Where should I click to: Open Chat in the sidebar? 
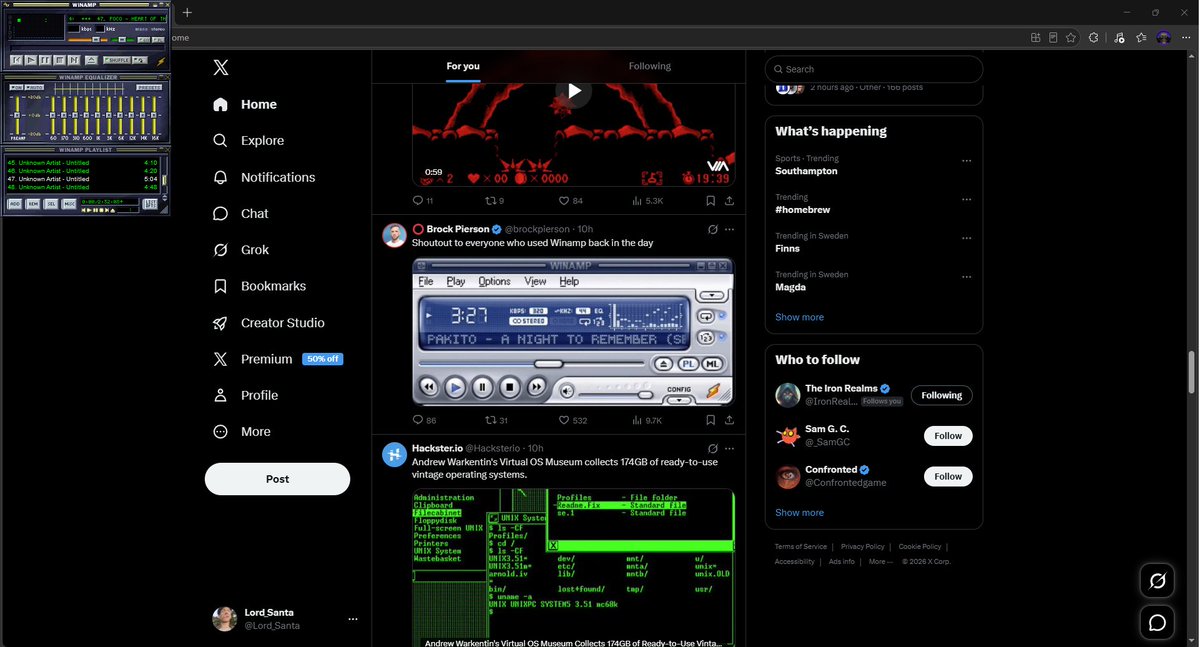point(241,213)
